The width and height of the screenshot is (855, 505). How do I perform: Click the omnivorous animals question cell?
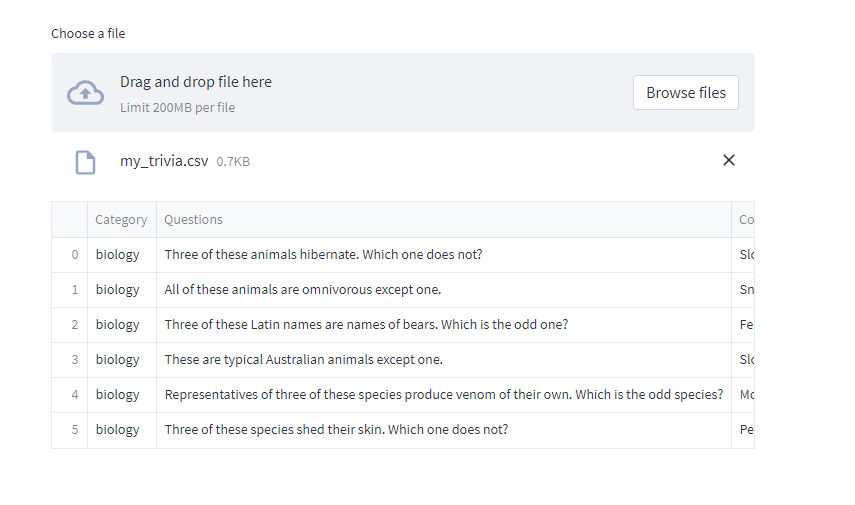point(303,290)
